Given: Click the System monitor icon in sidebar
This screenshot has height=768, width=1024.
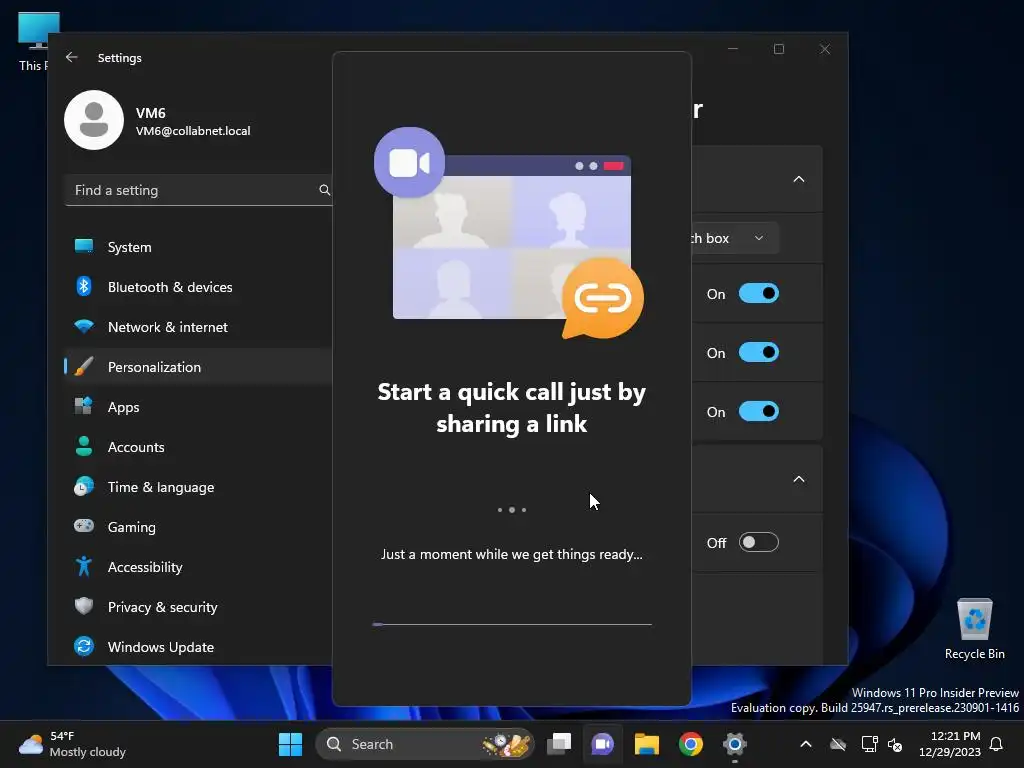Looking at the screenshot, I should click(x=84, y=246).
